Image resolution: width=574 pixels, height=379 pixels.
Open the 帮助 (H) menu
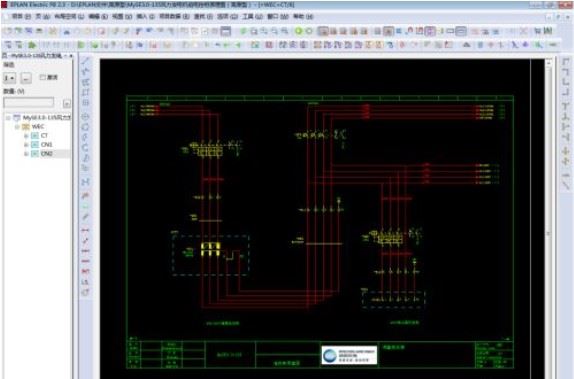pos(303,16)
